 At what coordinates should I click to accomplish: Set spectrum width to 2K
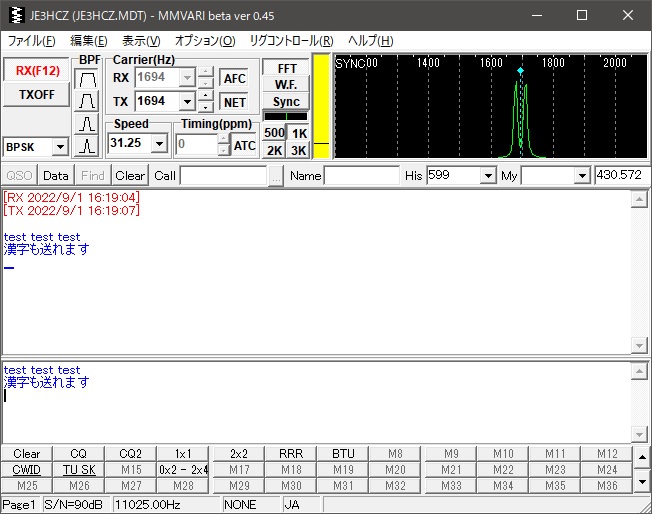point(274,150)
